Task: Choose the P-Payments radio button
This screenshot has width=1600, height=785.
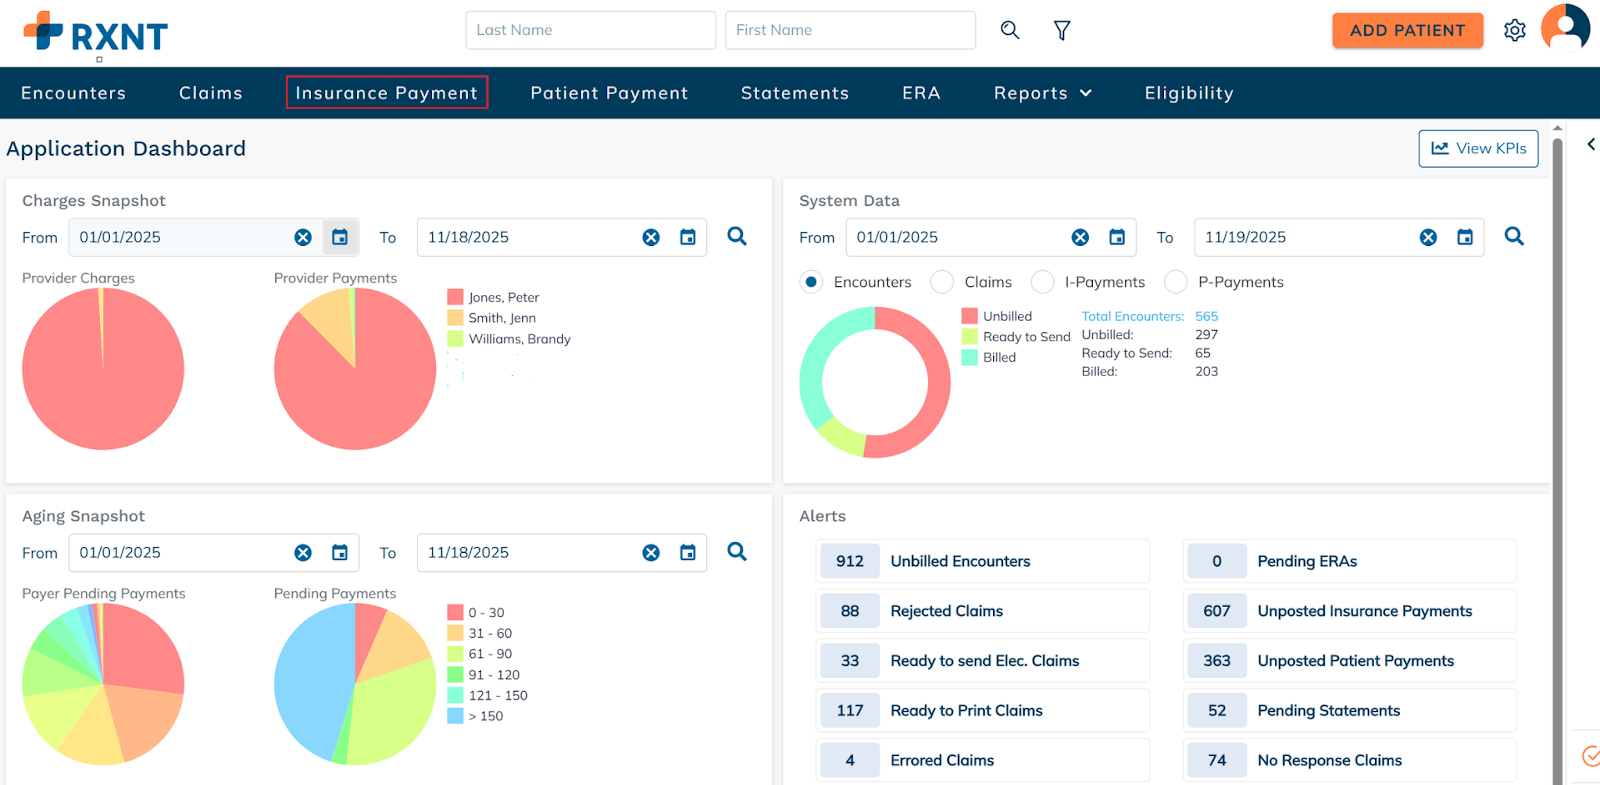Action: click(1176, 282)
